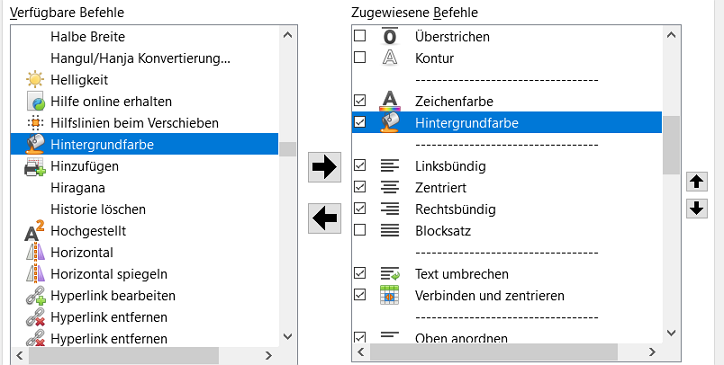The height and width of the screenshot is (365, 724).
Task: Click the Hinzufügen printer icon
Action: (35, 166)
